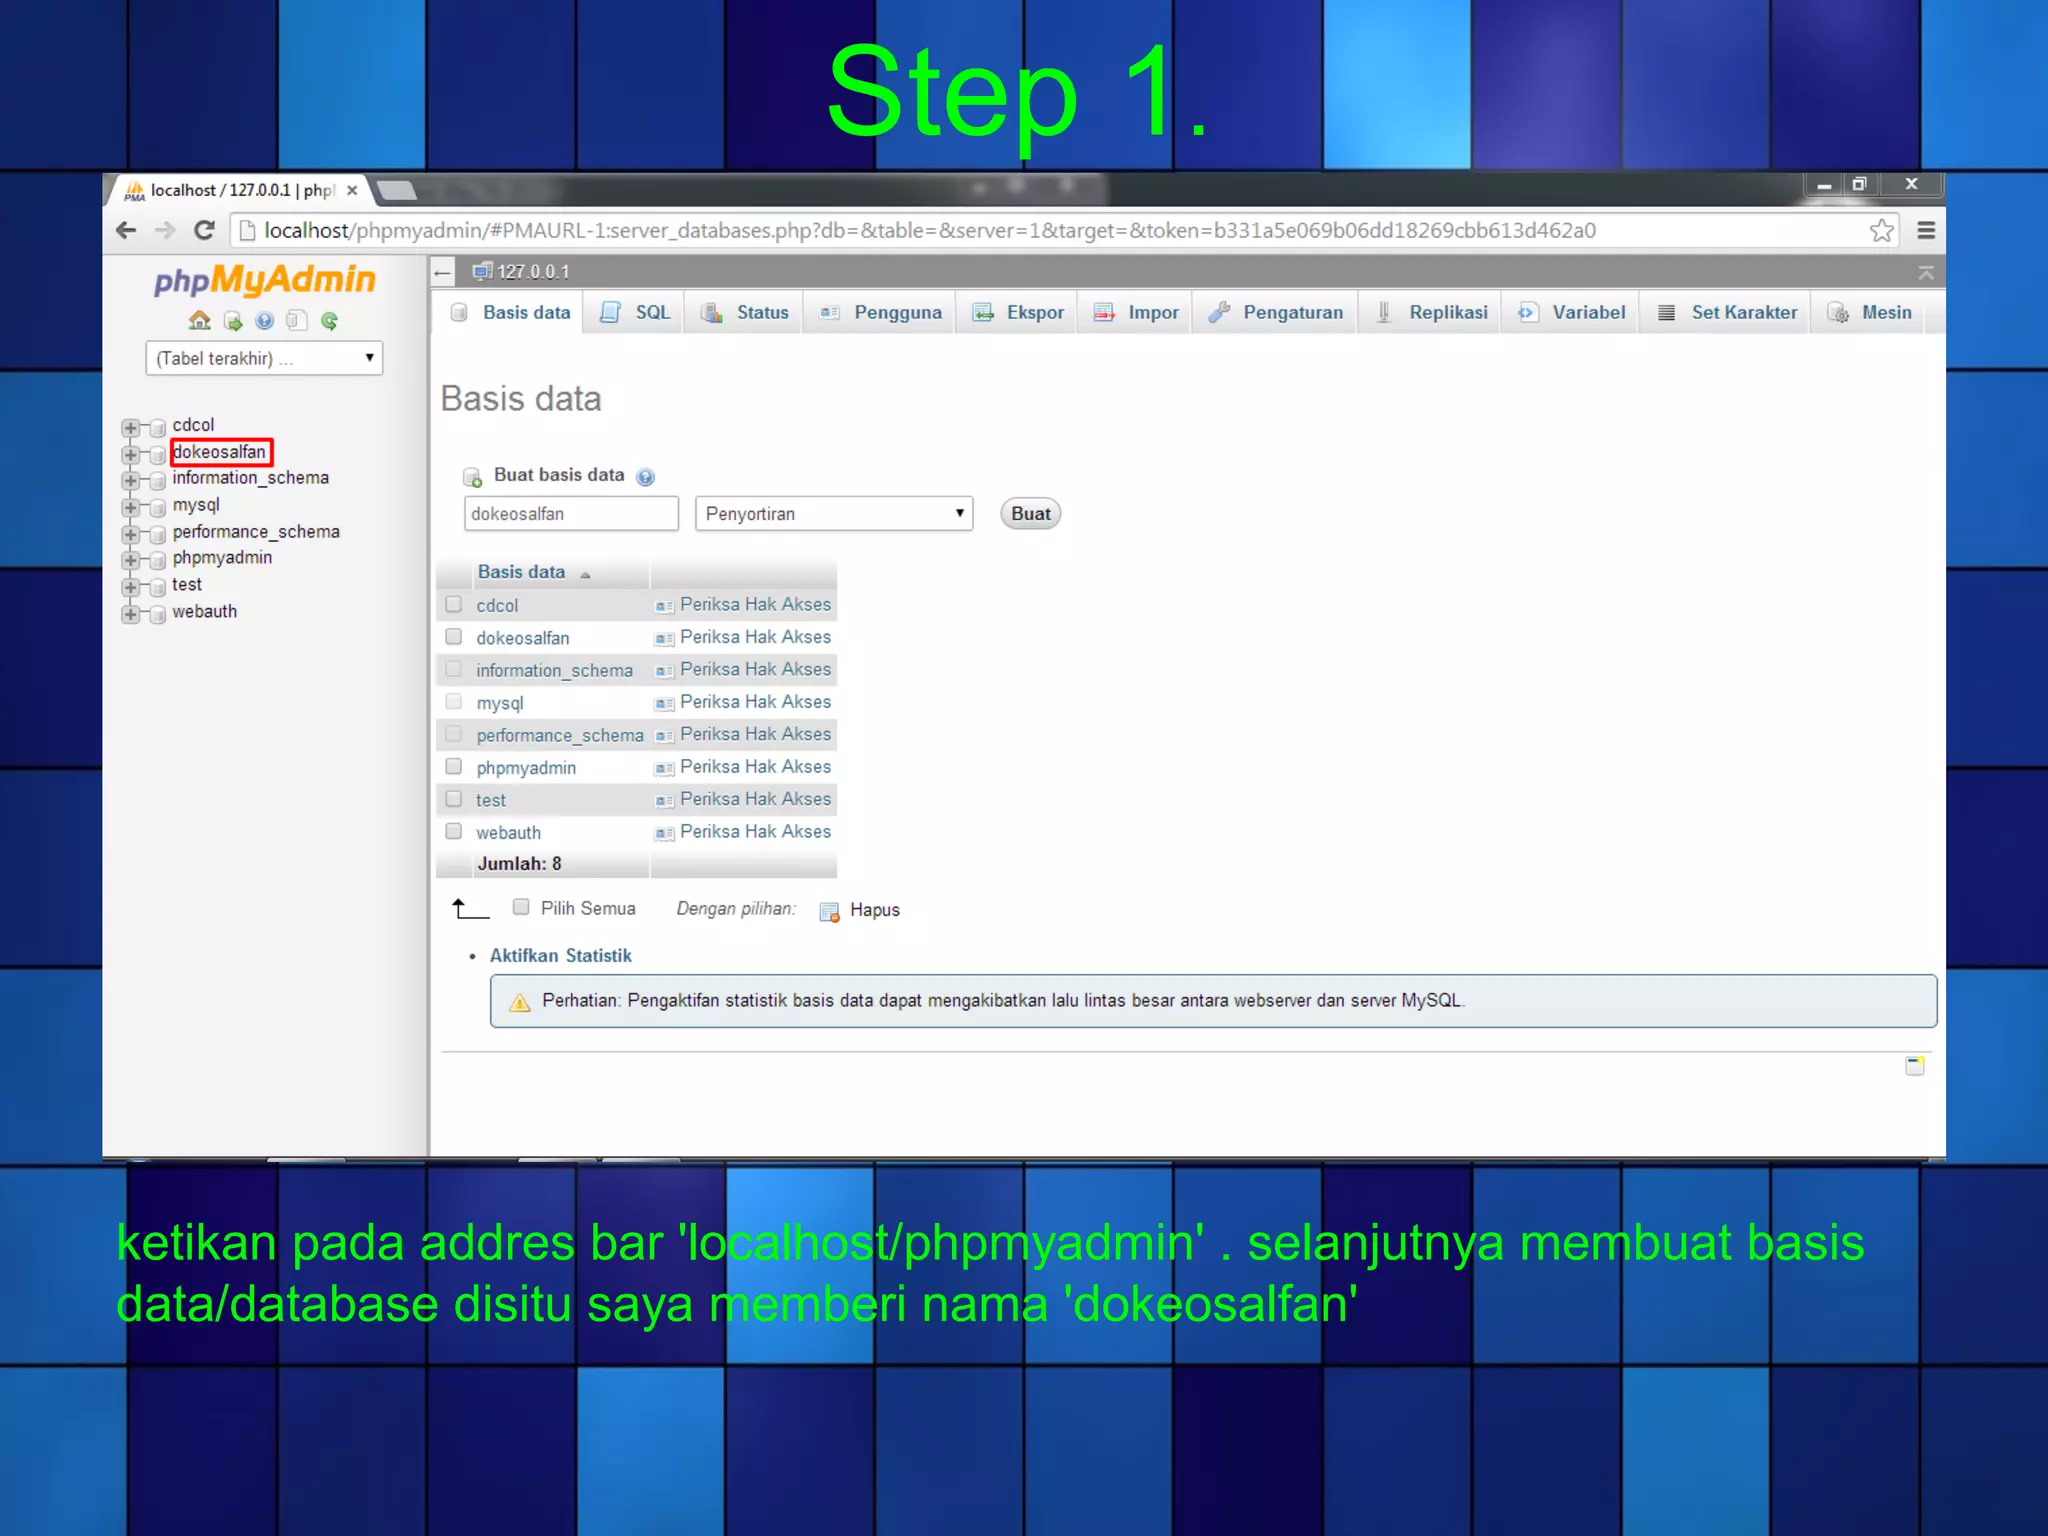Click privileges icon in test row
This screenshot has width=2048, height=1536.
pos(664,801)
